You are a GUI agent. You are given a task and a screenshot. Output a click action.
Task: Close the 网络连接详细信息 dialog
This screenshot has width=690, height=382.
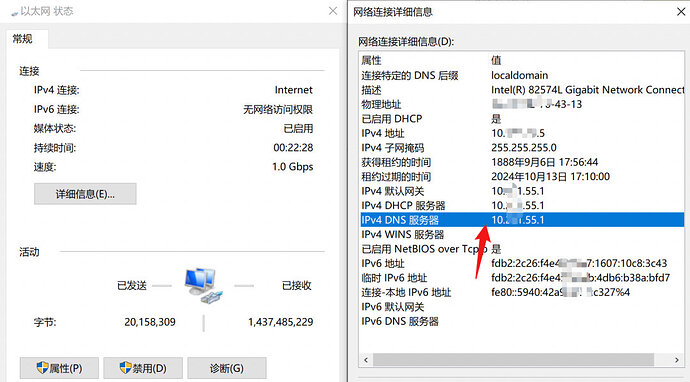[681, 11]
